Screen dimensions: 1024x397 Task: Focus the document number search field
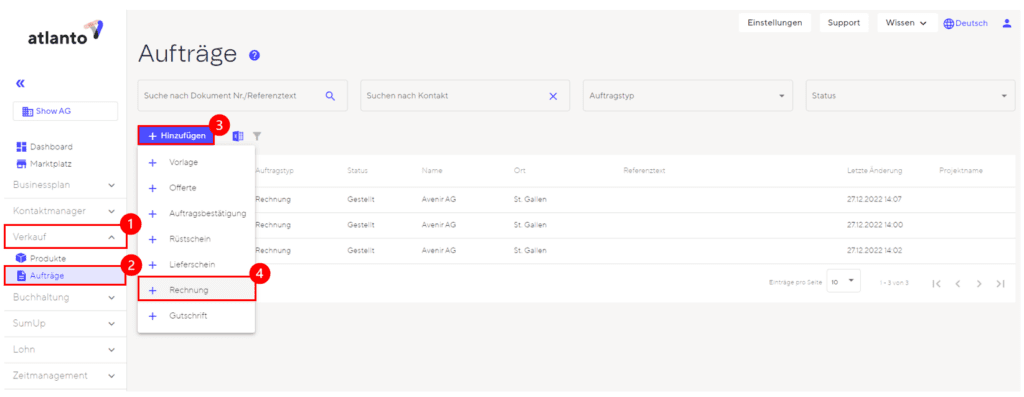(242, 96)
